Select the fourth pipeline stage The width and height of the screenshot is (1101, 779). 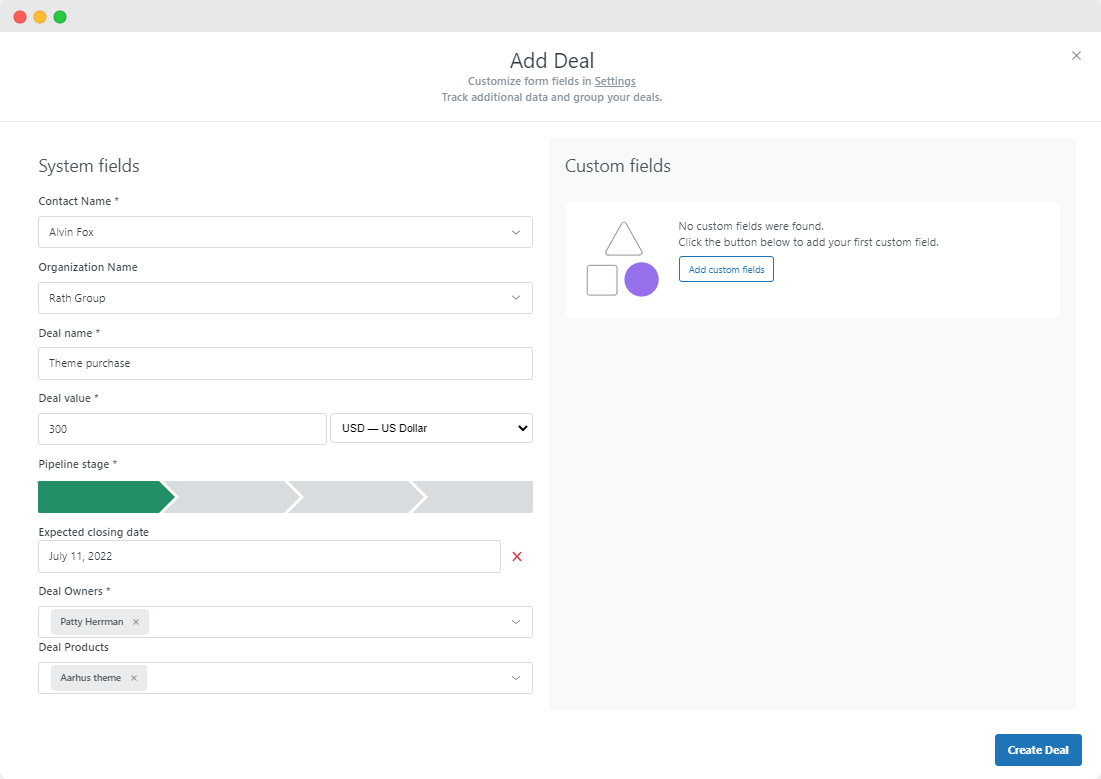473,497
